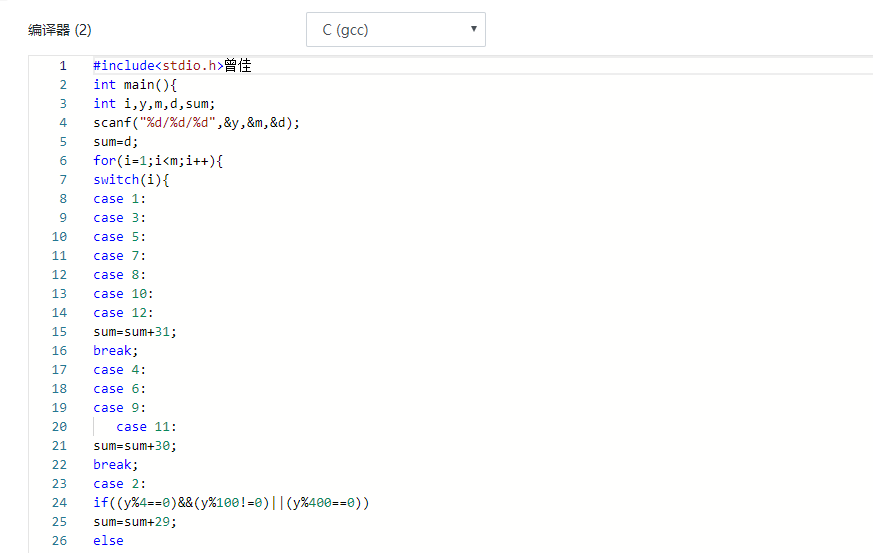Viewport: 873px width, 553px height.
Task: Place cursor on the int main(){ line
Action: point(134,85)
